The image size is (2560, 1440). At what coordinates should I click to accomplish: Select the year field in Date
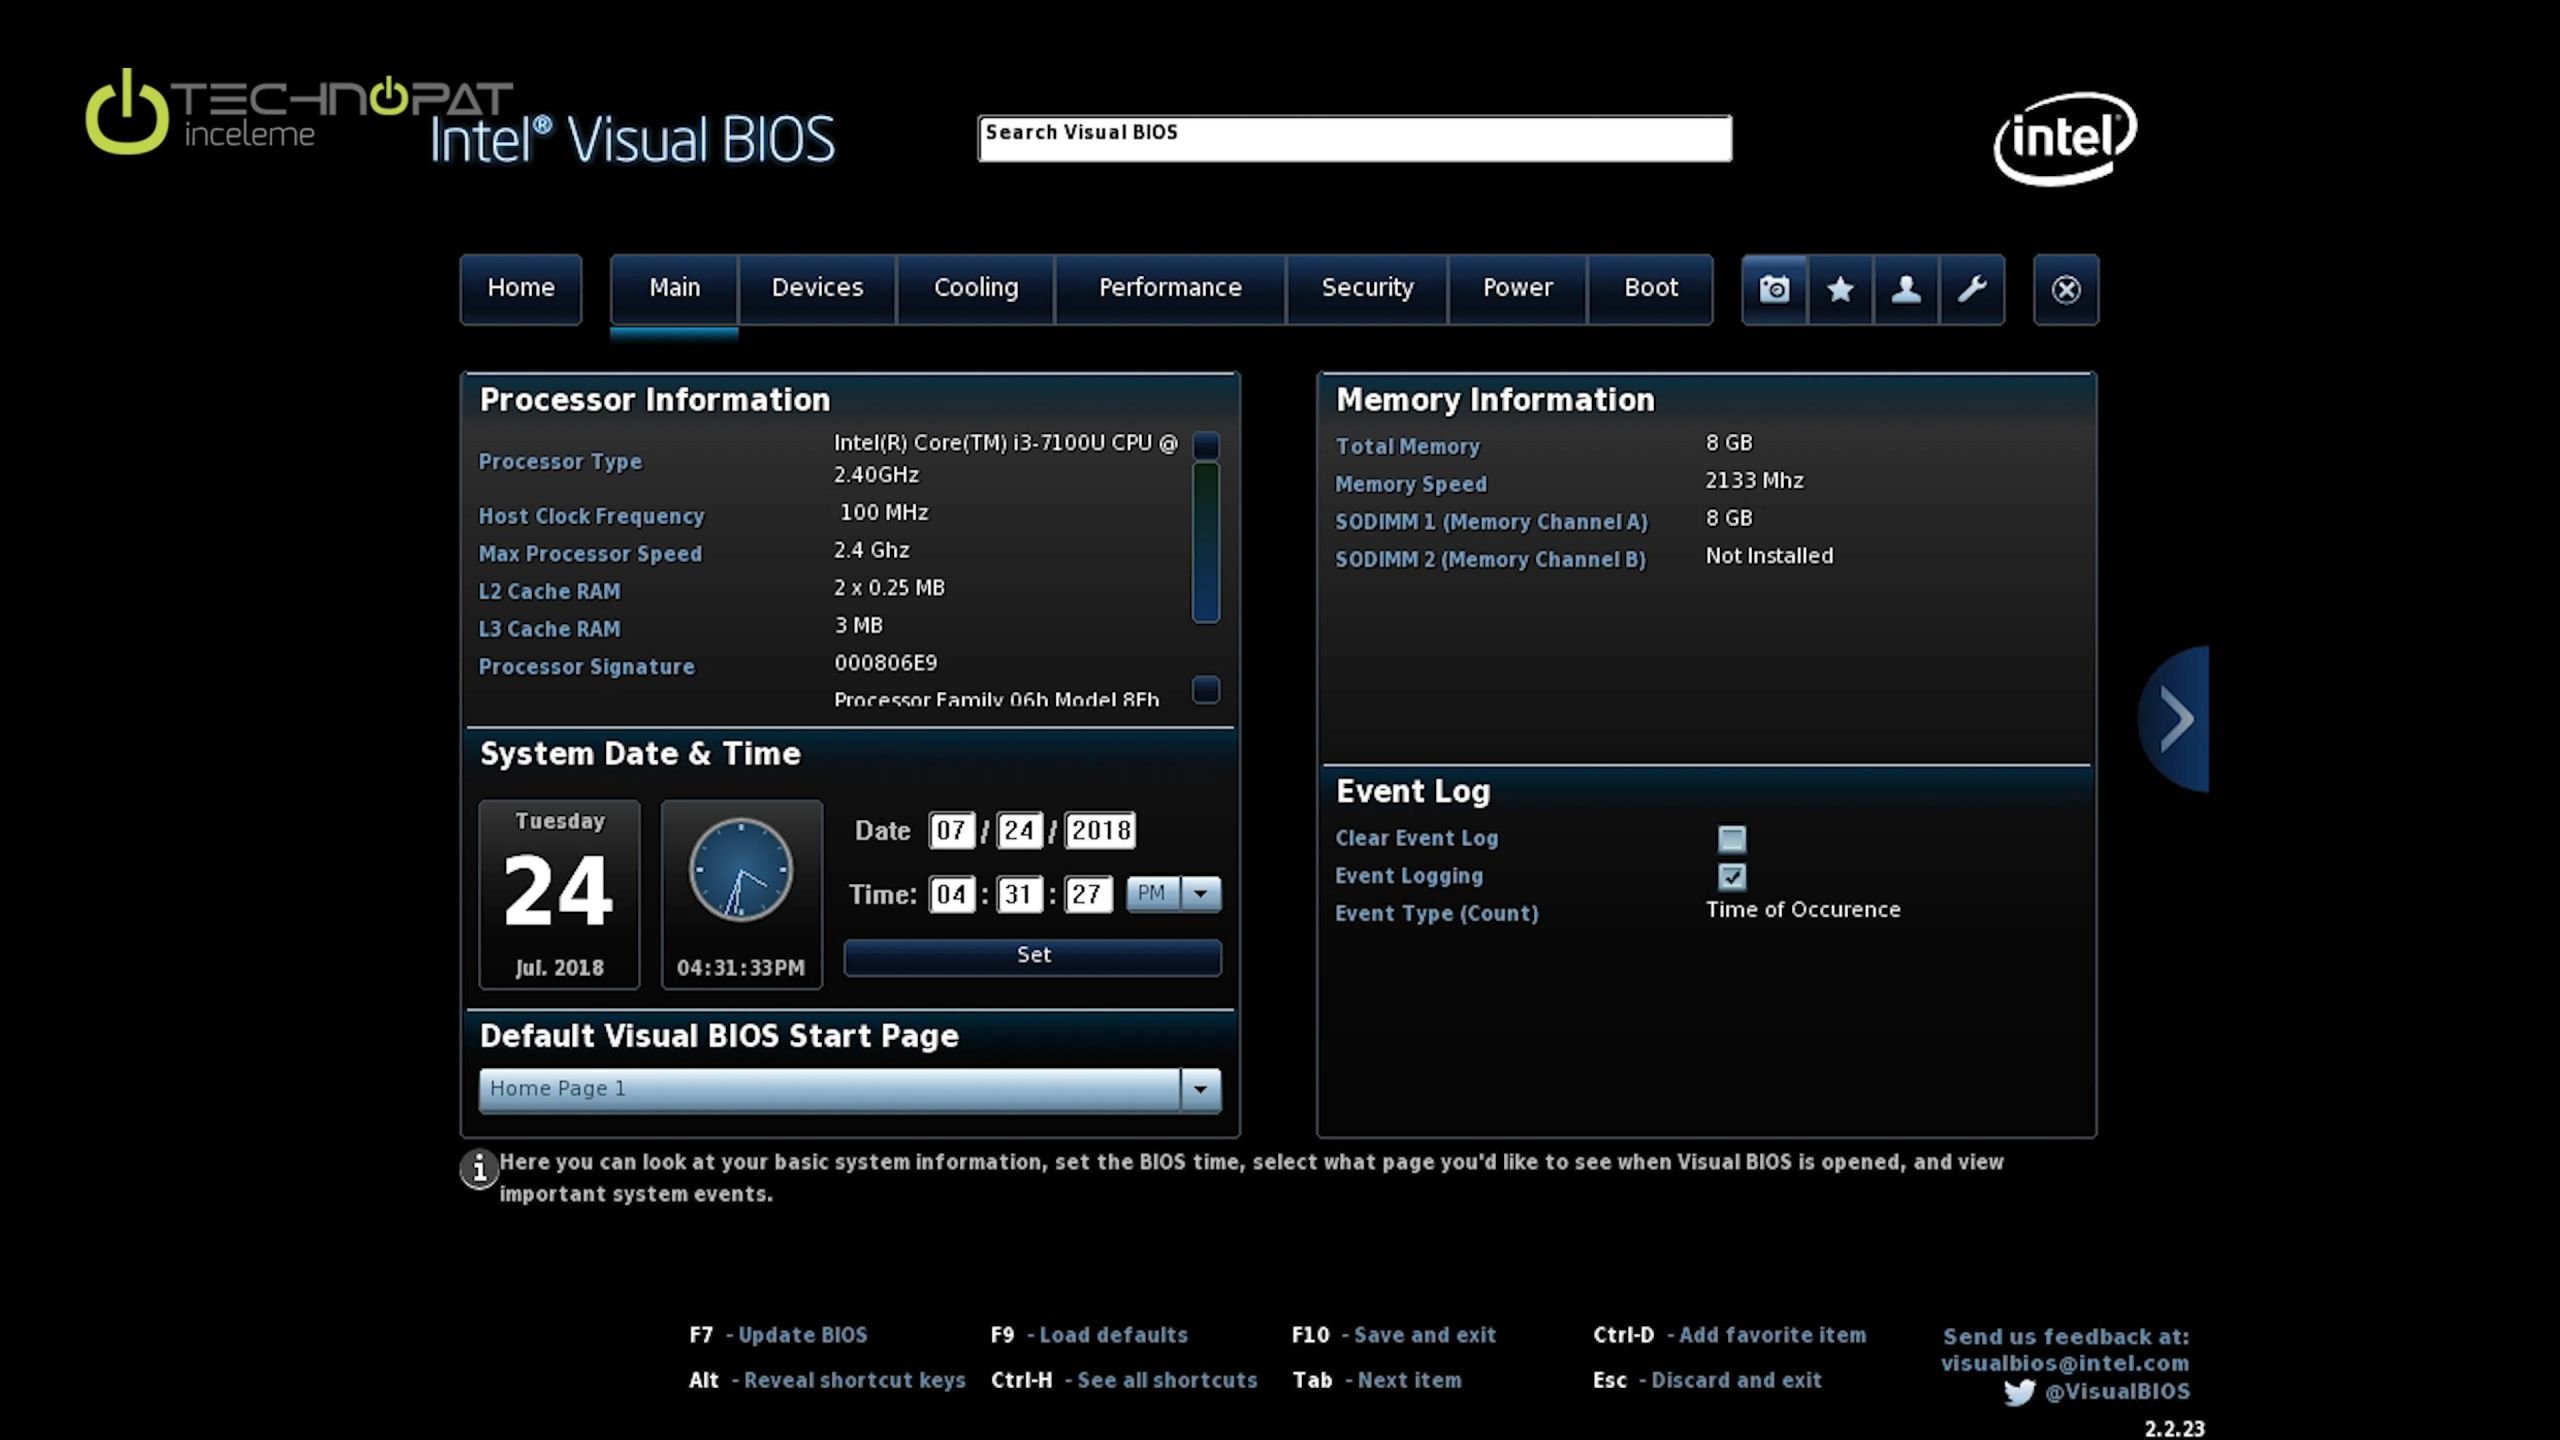1100,830
